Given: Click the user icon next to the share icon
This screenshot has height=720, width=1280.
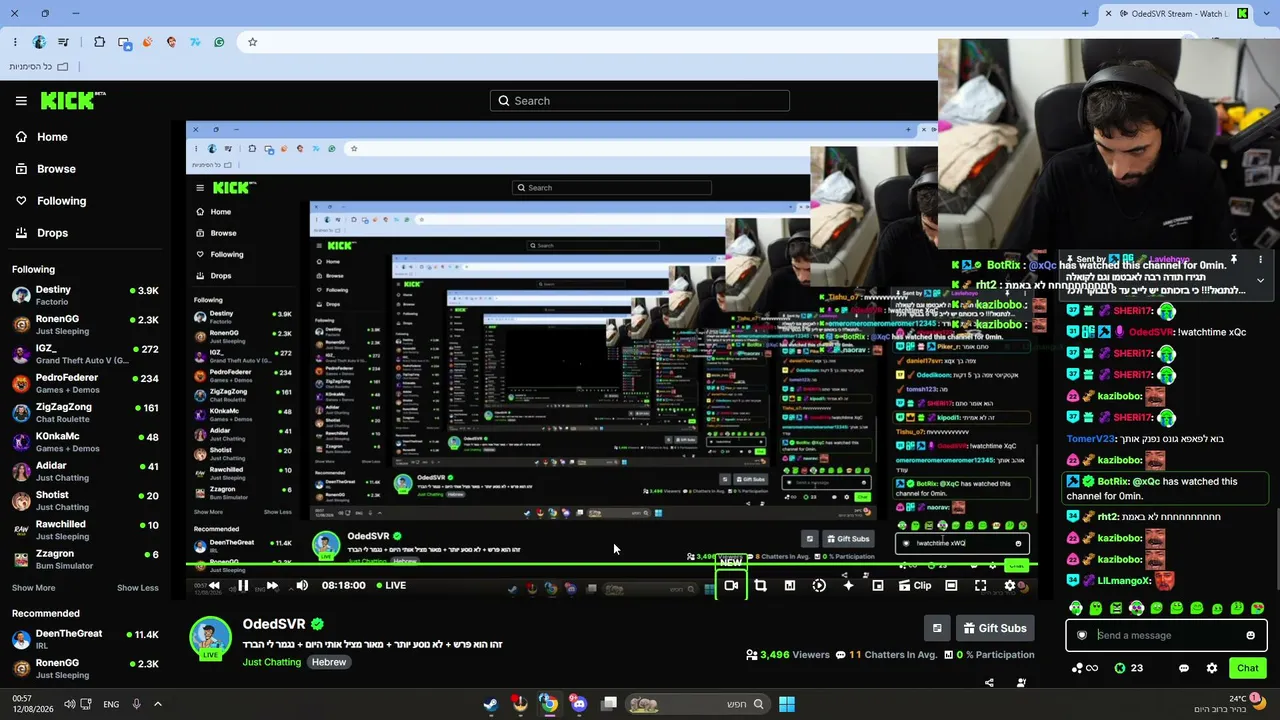Looking at the screenshot, I should point(1021,683).
